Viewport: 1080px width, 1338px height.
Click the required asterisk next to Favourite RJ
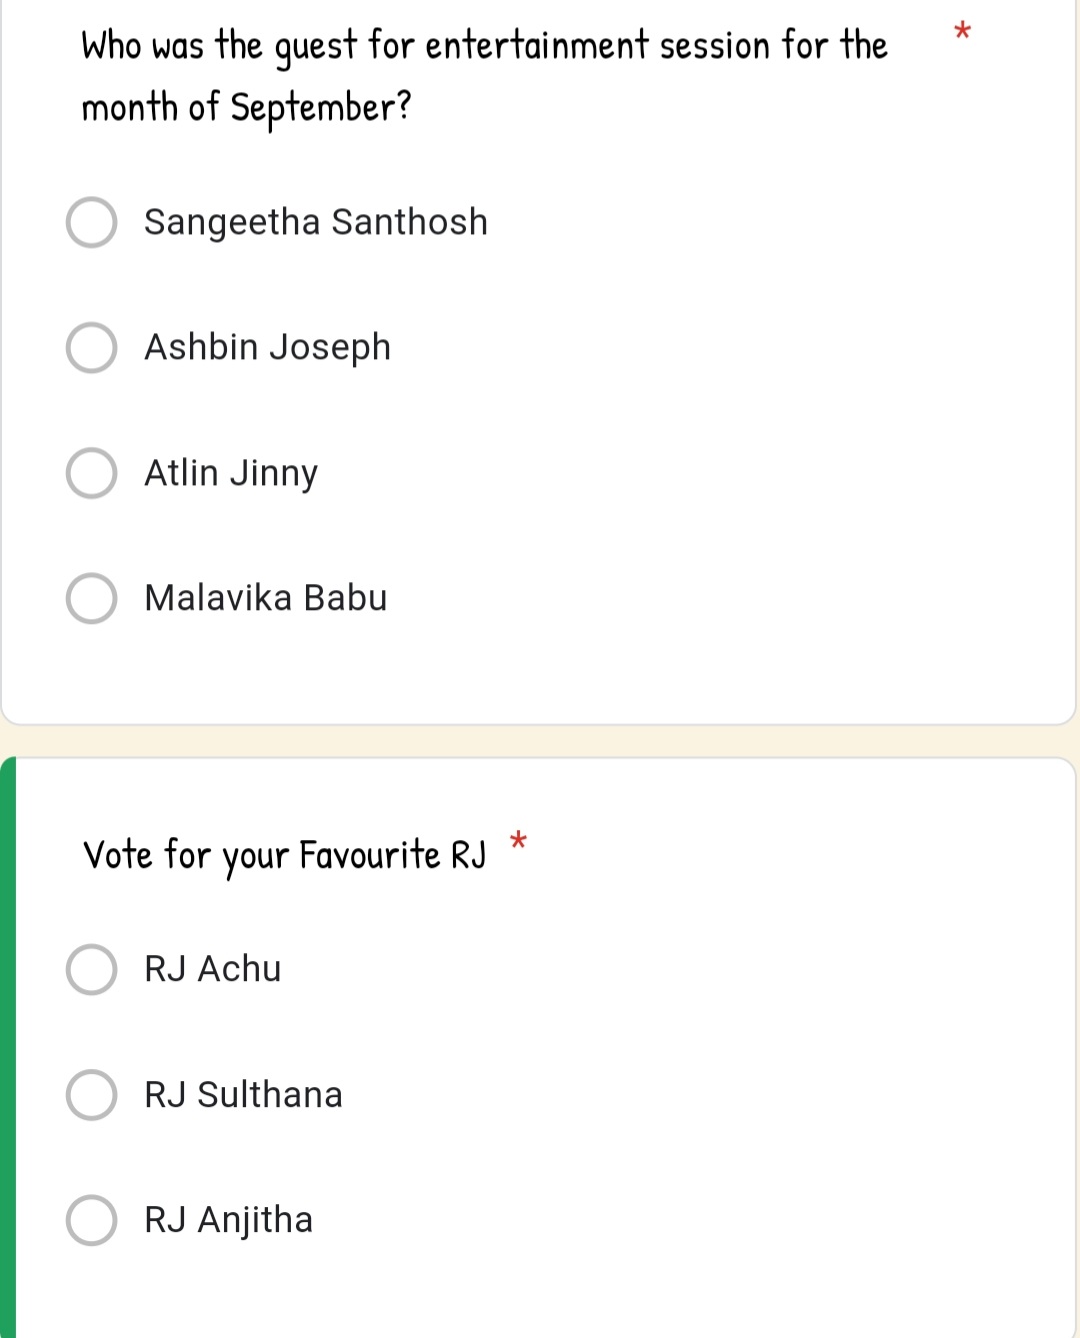pos(518,841)
